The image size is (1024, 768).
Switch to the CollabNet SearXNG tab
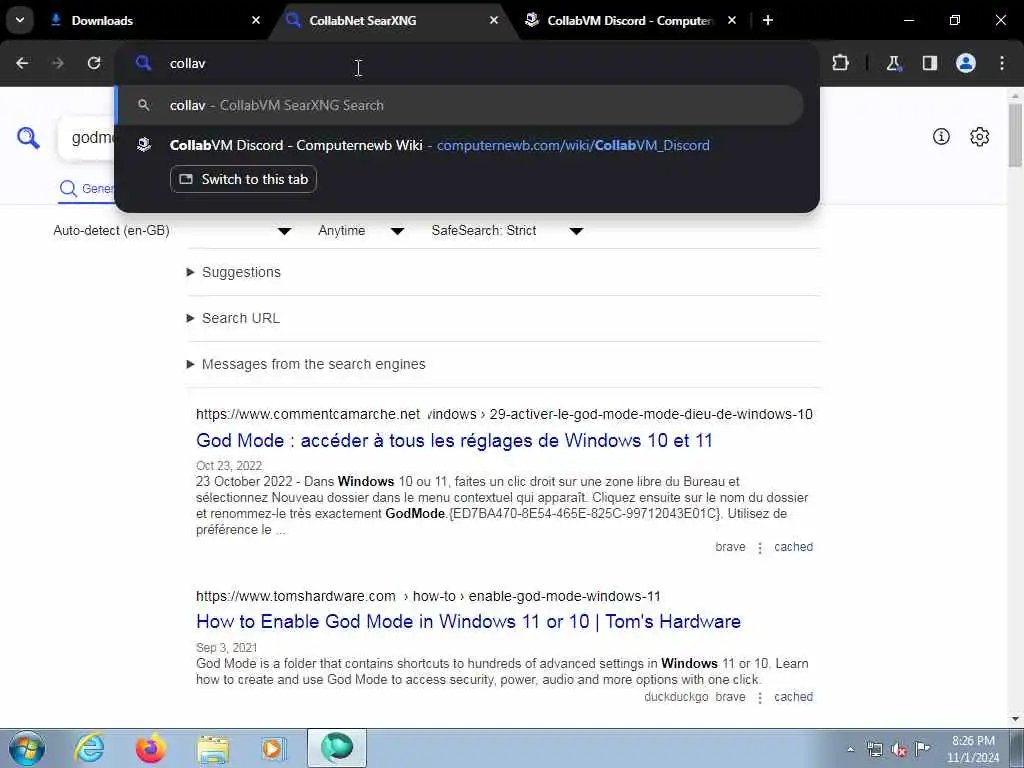pos(395,20)
